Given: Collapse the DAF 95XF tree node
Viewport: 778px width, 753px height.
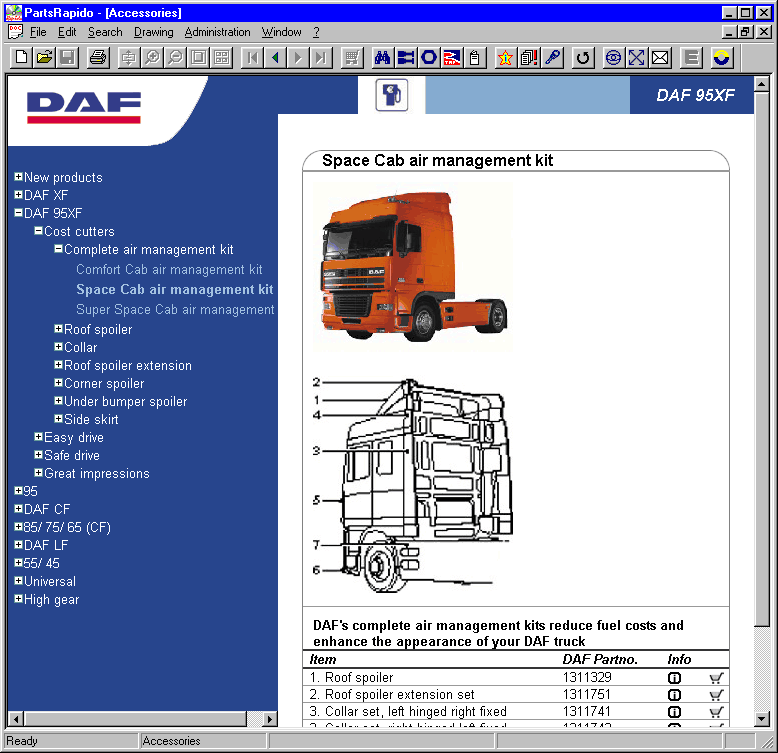Looking at the screenshot, I should point(18,212).
